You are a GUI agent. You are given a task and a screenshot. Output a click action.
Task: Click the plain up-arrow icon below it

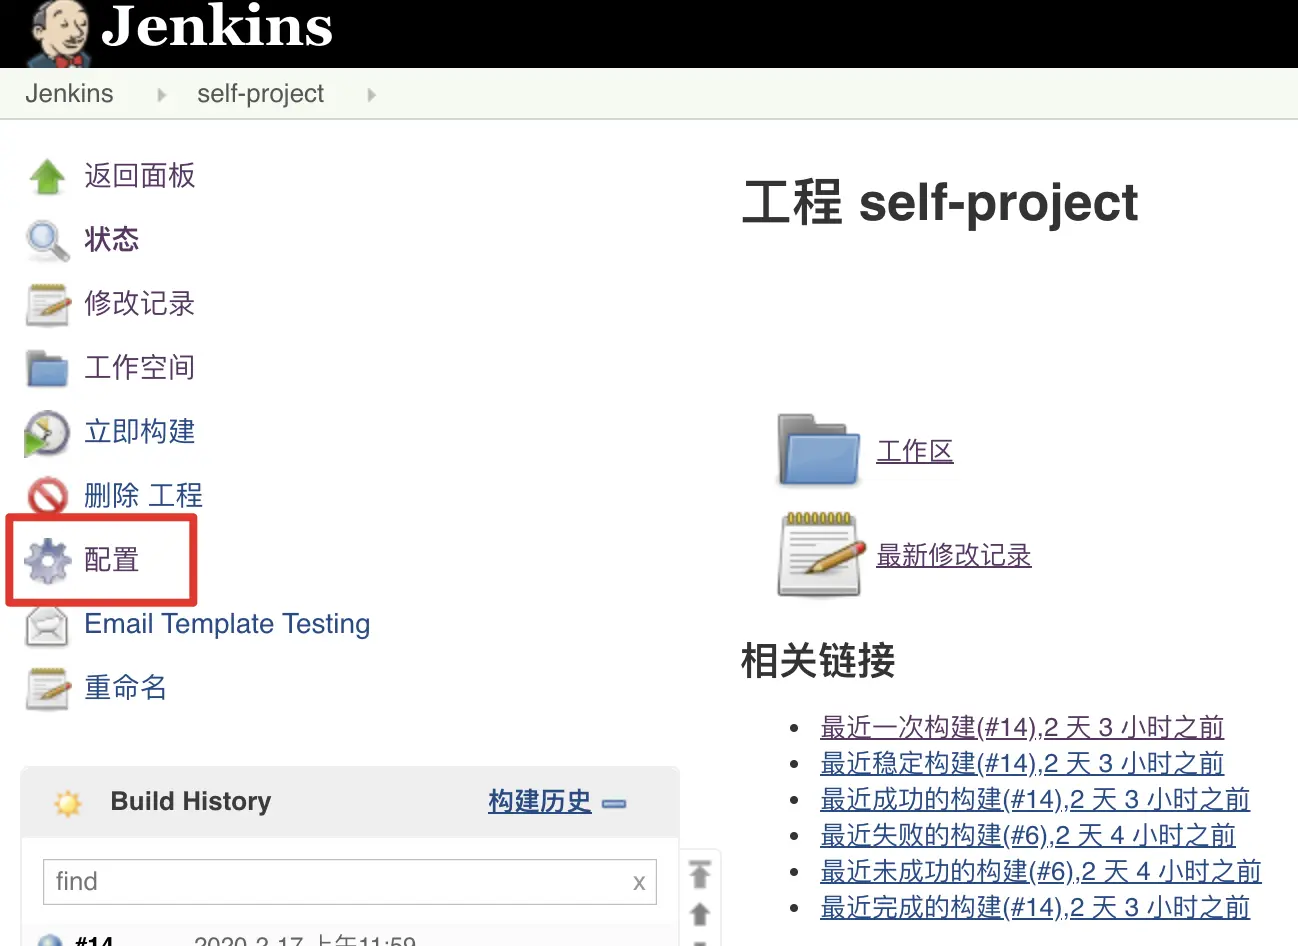pyautogui.click(x=700, y=914)
